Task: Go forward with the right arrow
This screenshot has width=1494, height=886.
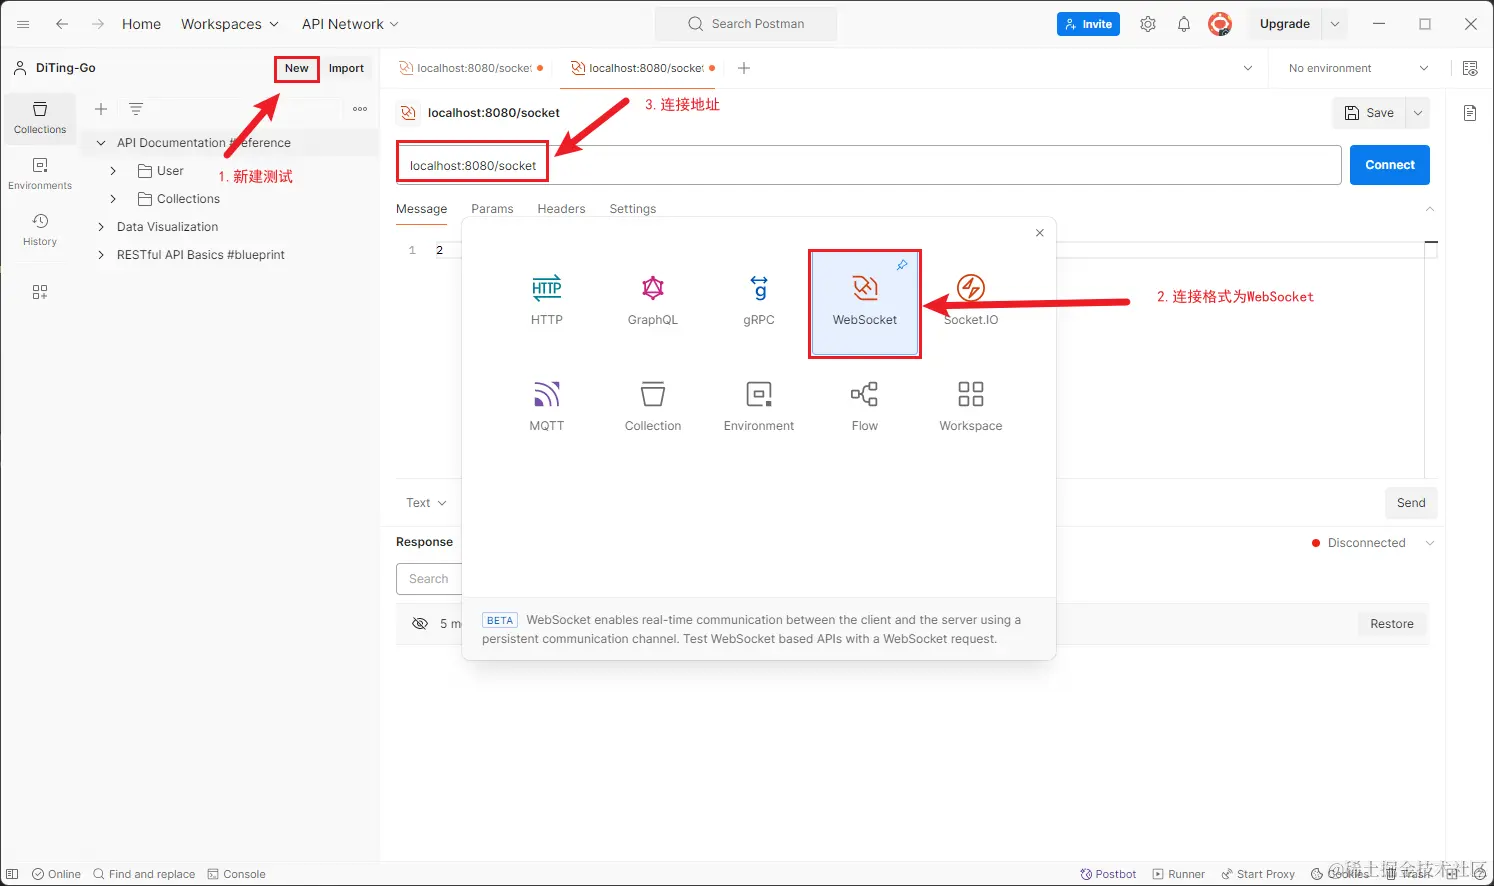Action: tap(98, 24)
